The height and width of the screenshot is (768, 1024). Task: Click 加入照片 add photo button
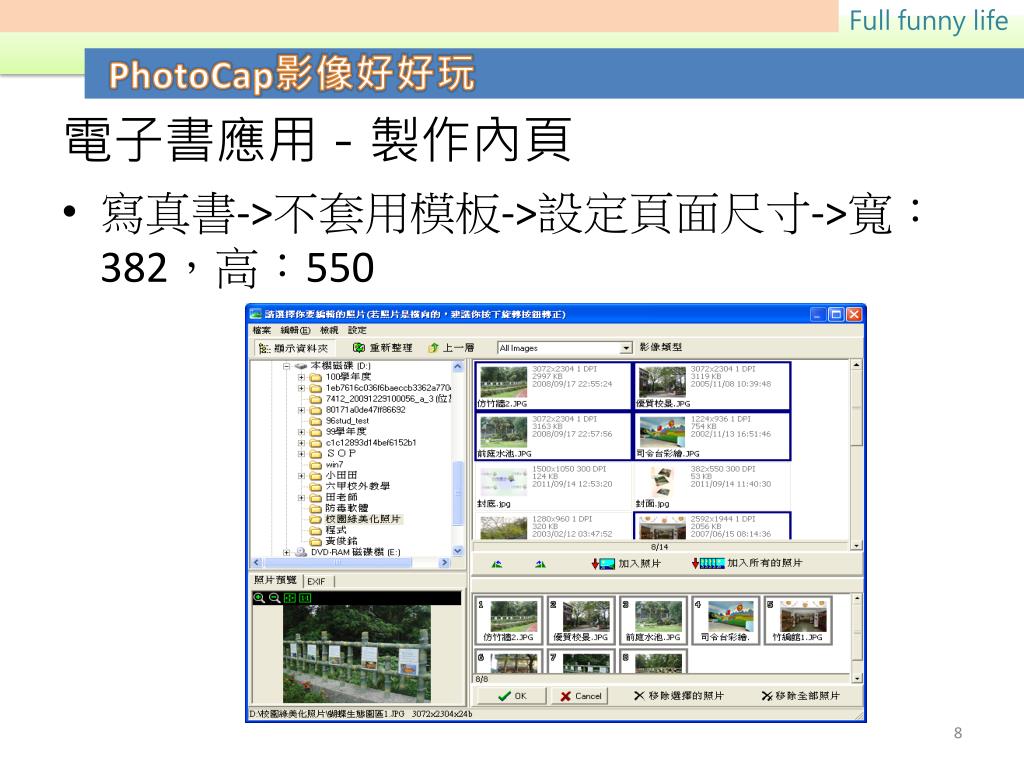click(626, 563)
